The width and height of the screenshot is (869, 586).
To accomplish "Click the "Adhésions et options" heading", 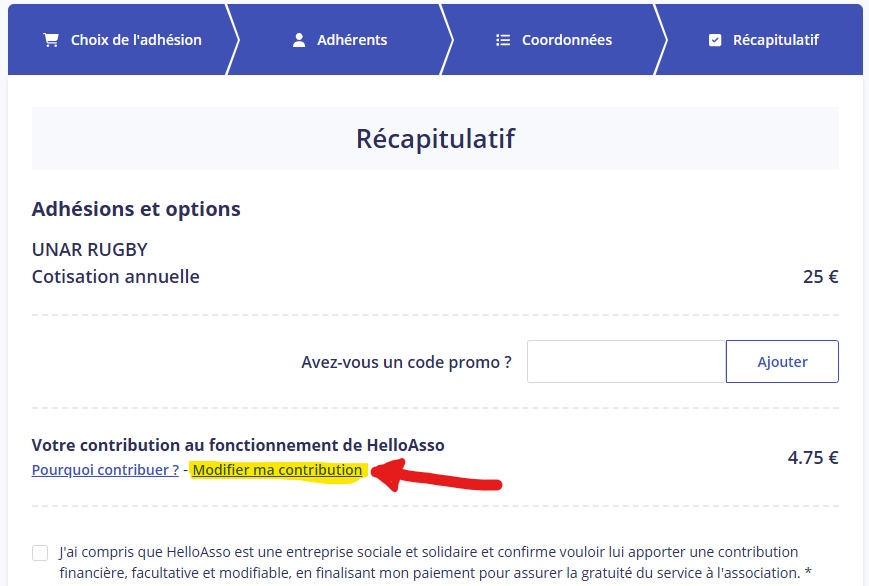I will tap(136, 209).
